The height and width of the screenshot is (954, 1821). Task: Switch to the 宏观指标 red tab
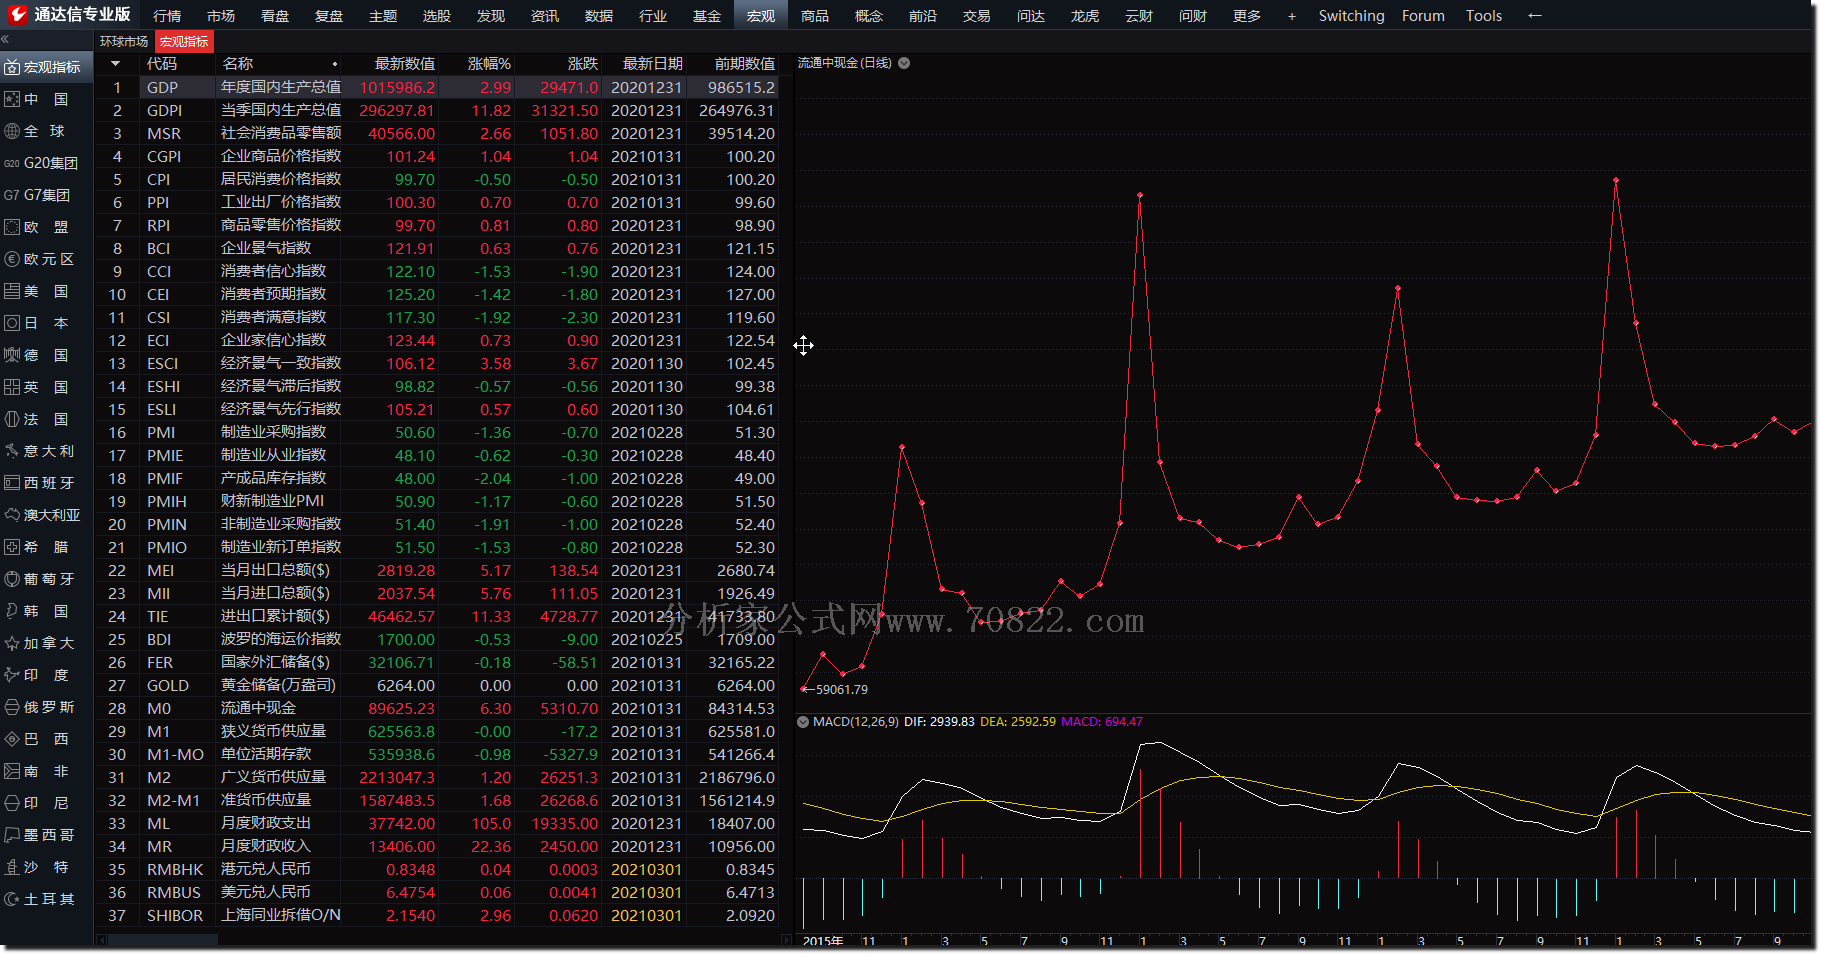(x=184, y=41)
